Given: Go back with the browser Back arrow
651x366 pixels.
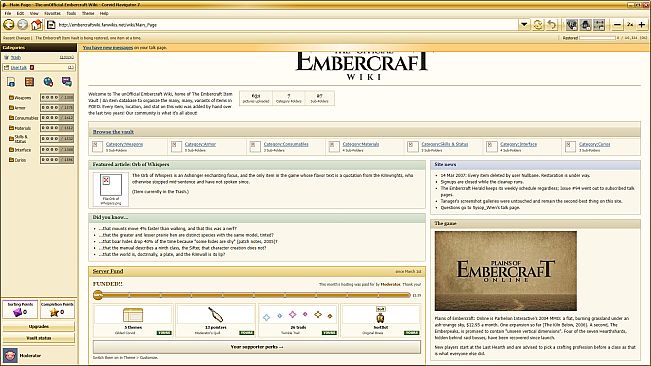Looking at the screenshot, I should click(x=8, y=24).
